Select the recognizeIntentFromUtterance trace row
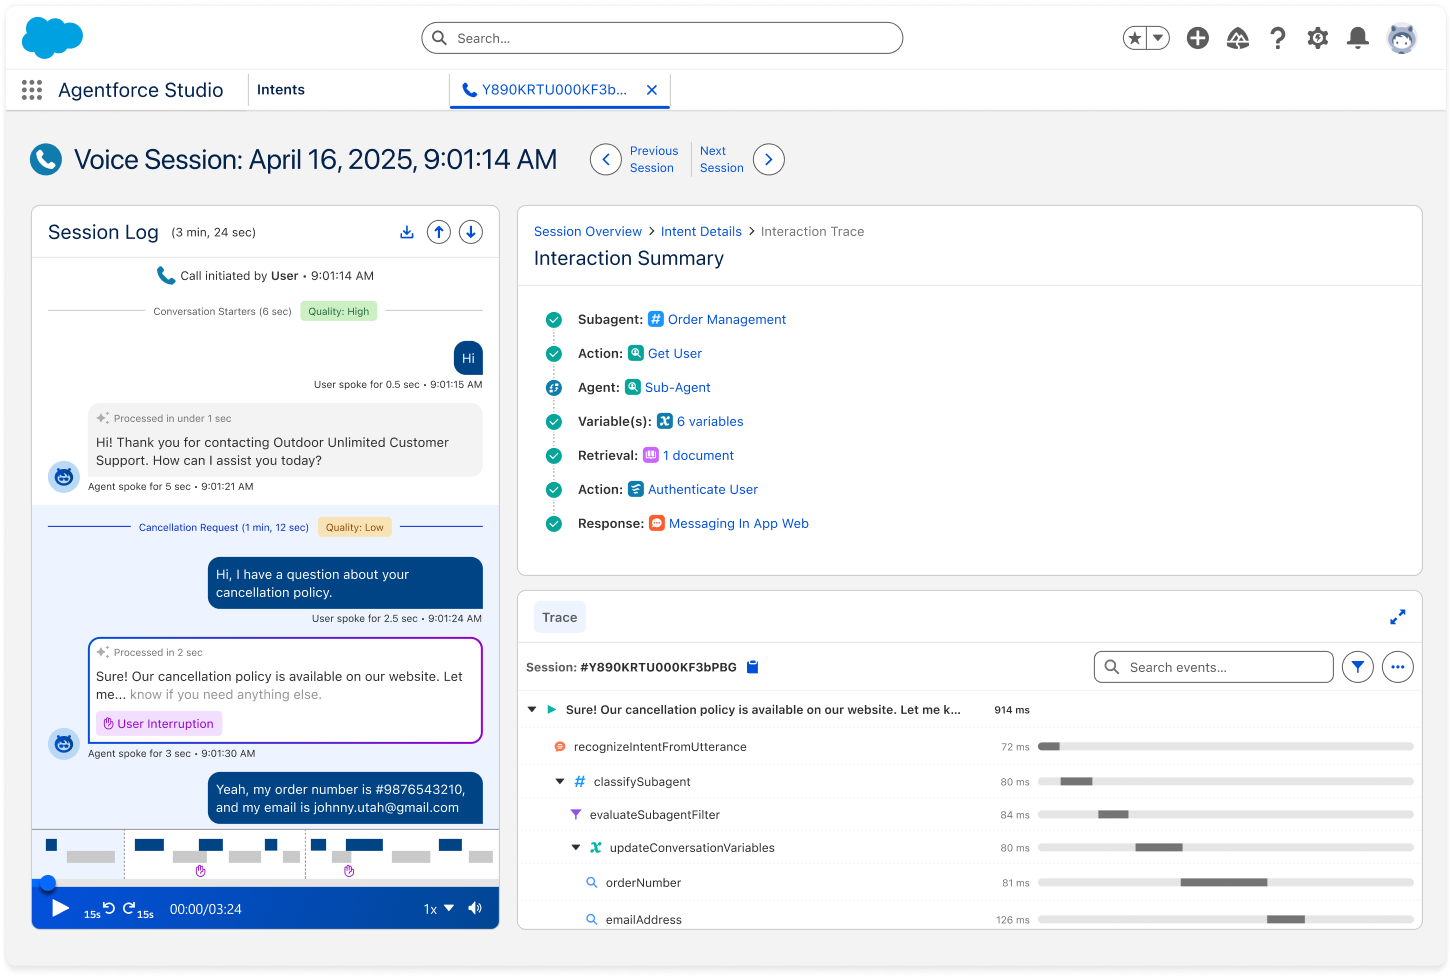This screenshot has width=1452, height=978. tap(970, 747)
